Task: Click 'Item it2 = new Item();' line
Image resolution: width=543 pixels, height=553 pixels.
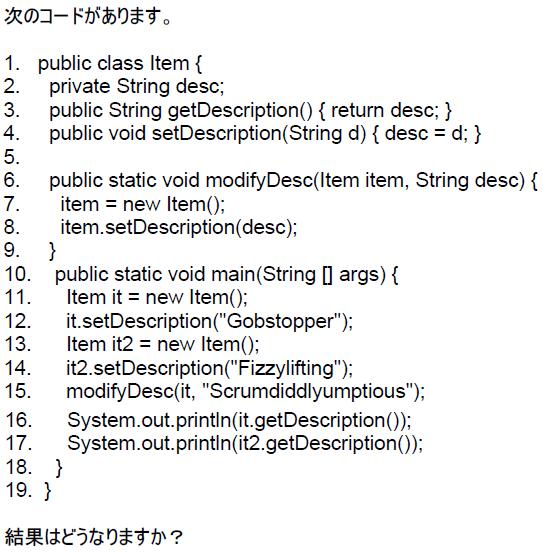Action: 163,345
